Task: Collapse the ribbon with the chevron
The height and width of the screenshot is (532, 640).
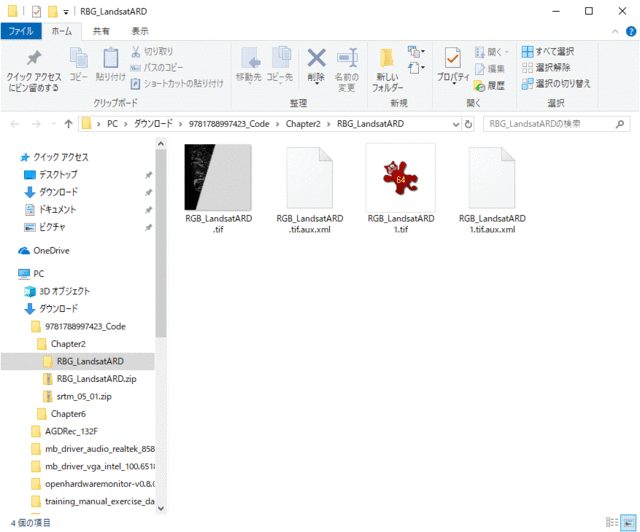Action: coord(615,31)
